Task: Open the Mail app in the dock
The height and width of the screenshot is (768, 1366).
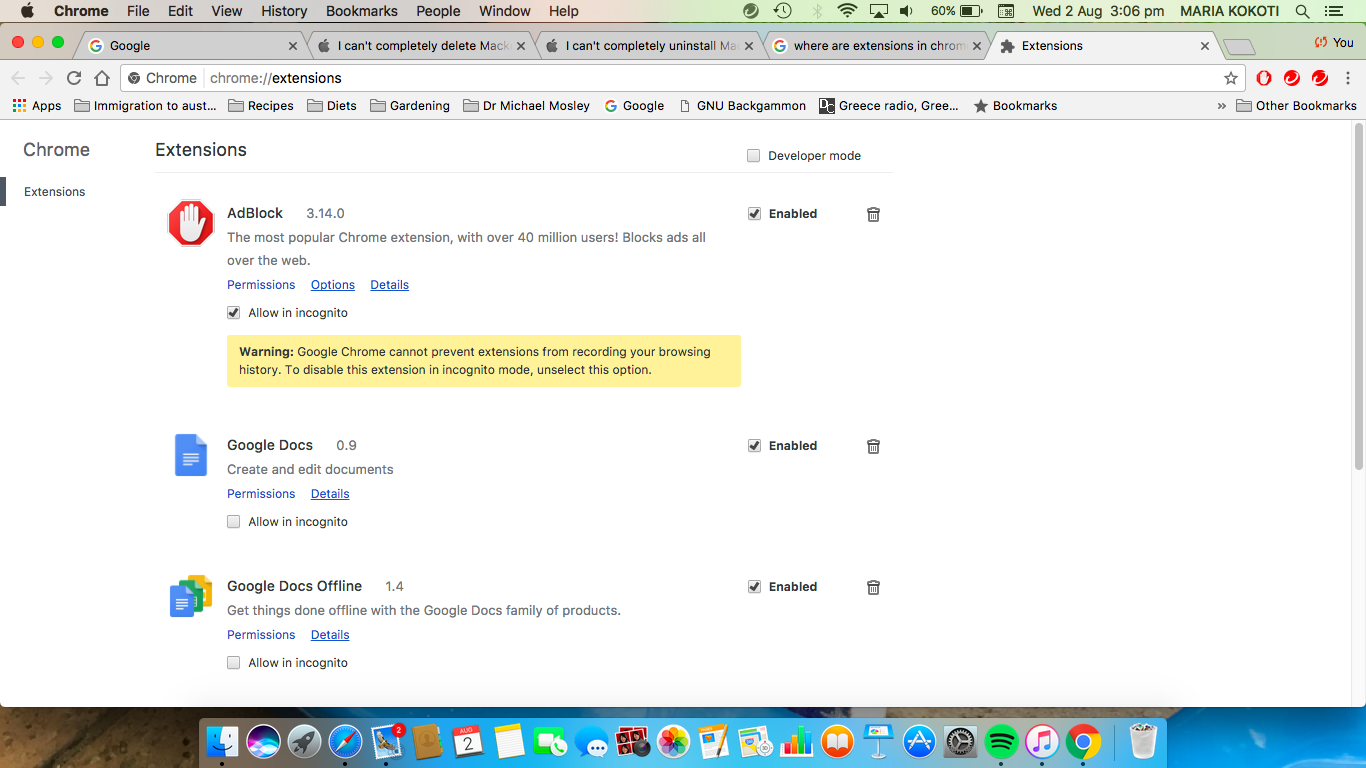Action: point(387,741)
